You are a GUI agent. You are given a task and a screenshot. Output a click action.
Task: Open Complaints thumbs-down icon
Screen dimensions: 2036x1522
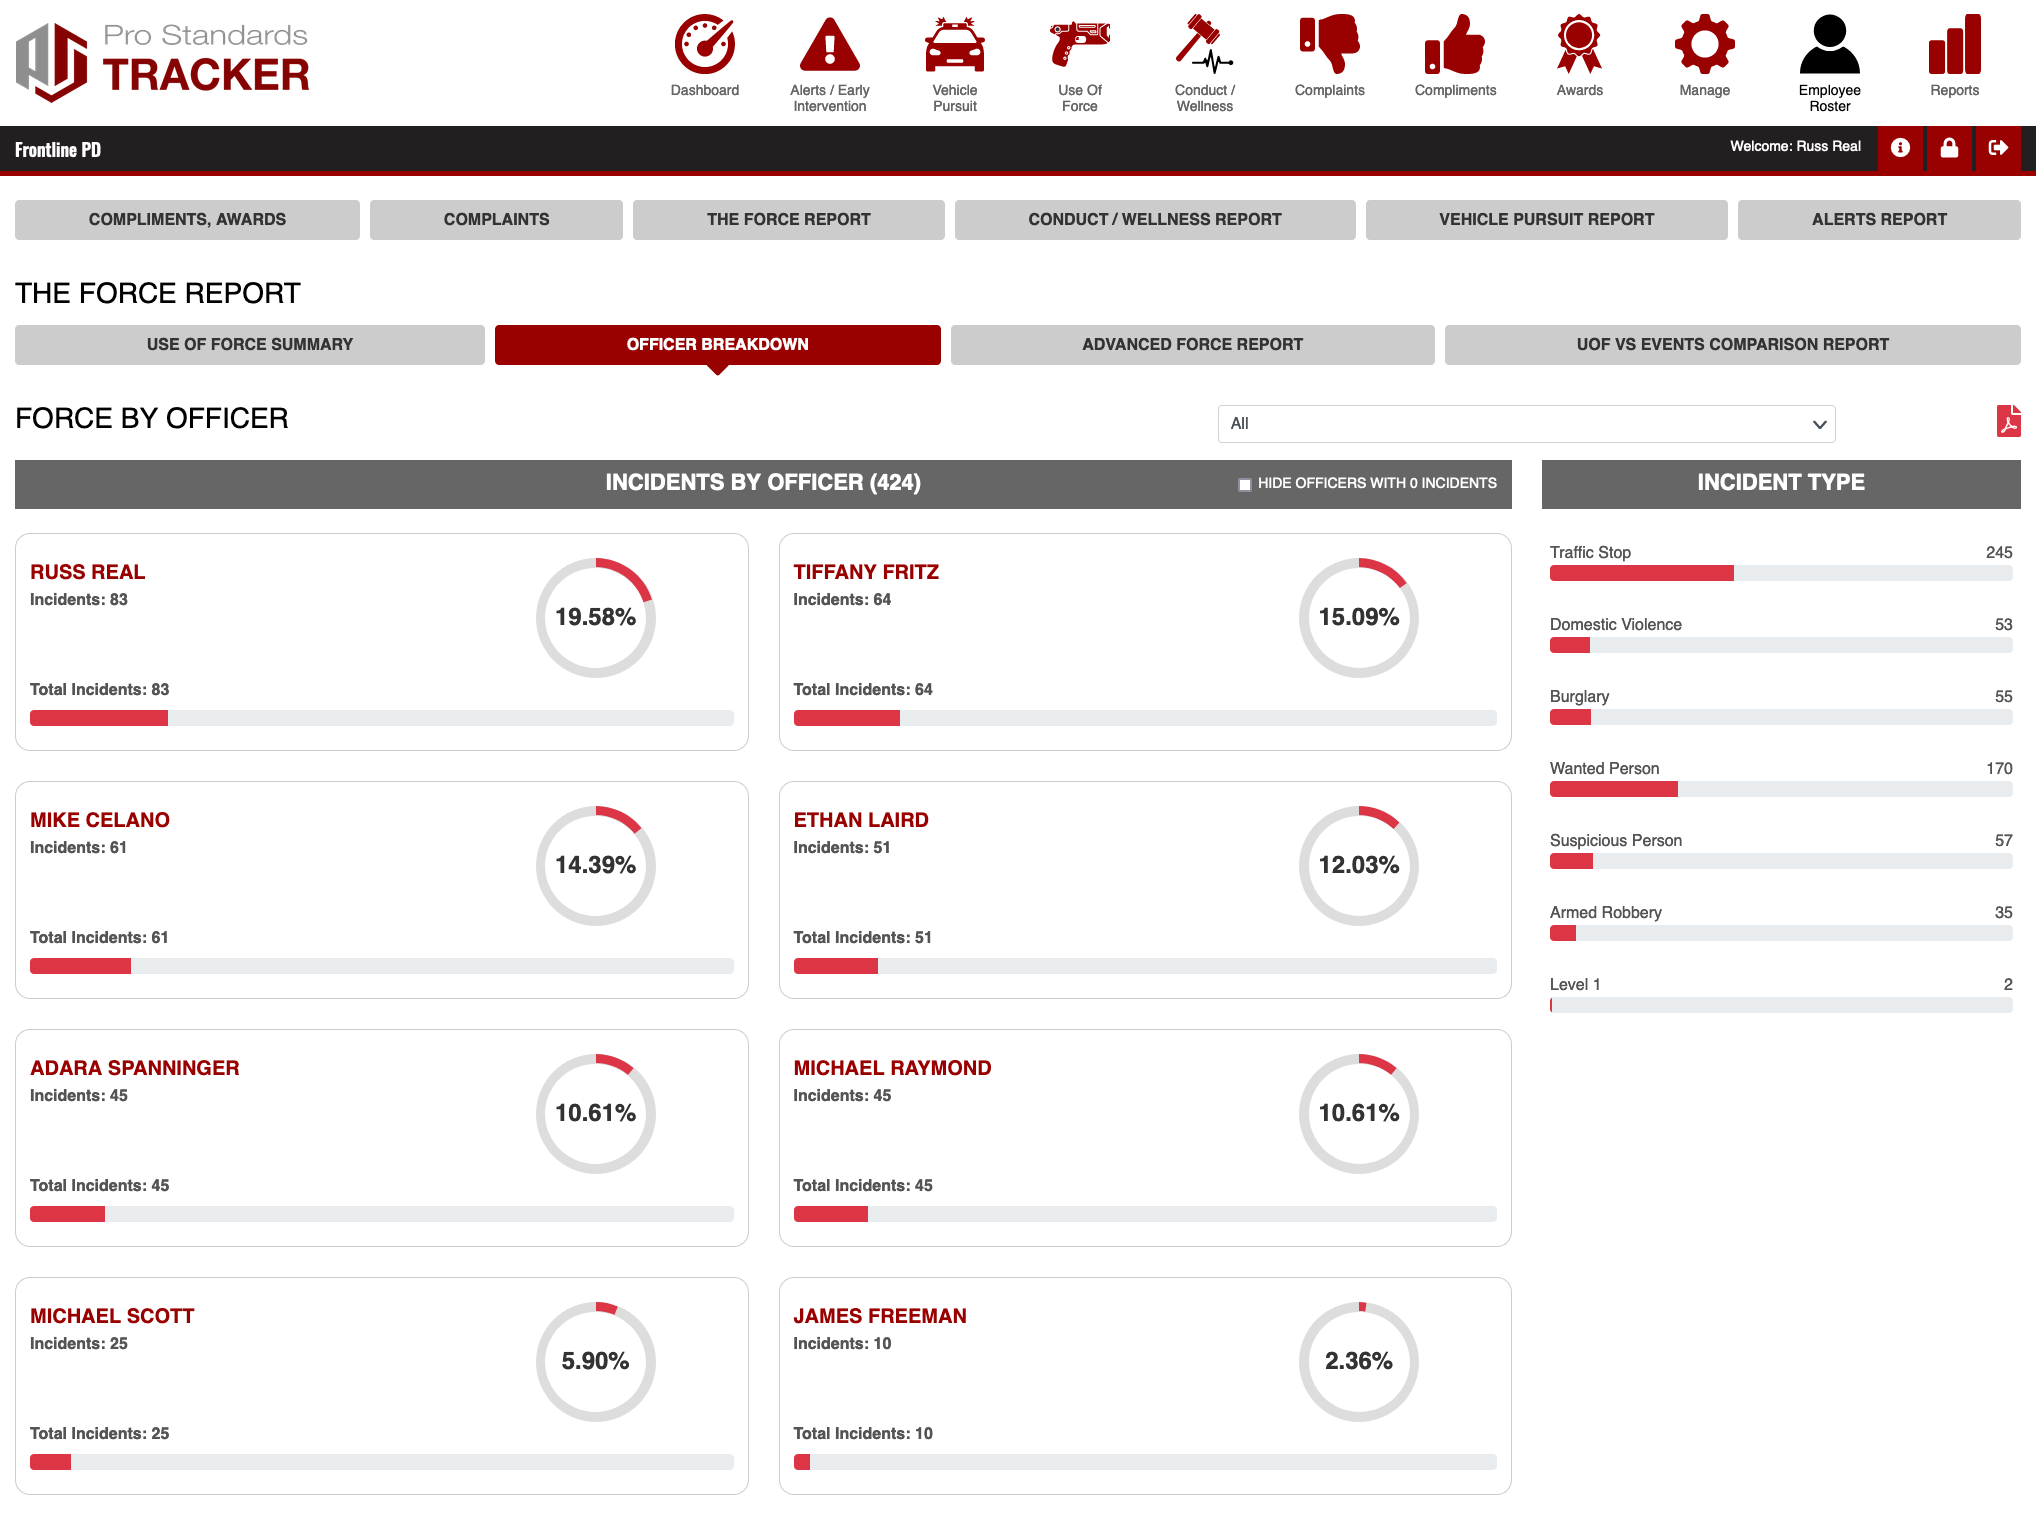1329,45
